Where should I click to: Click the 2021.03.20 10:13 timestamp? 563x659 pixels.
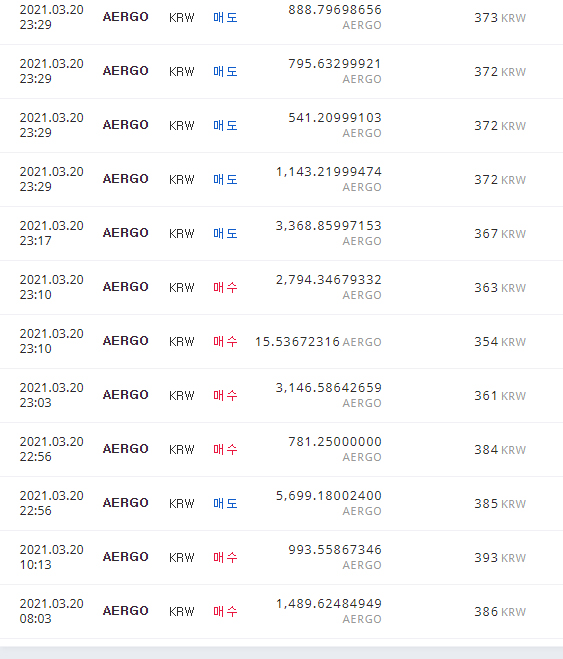(x=51, y=557)
